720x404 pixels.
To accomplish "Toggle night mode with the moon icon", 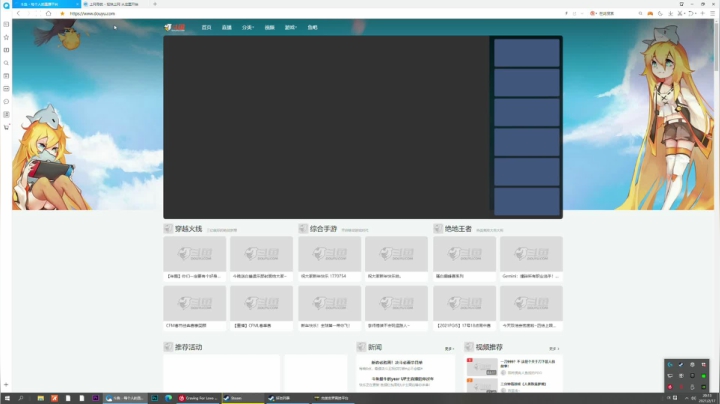I will click(660, 14).
